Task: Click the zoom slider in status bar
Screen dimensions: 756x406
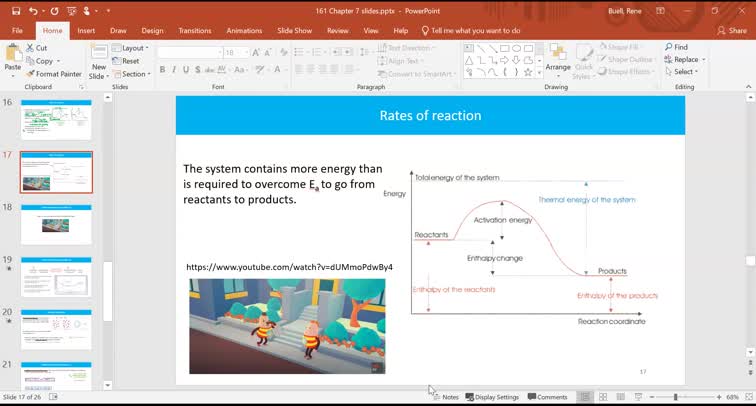Action: [x=677, y=397]
